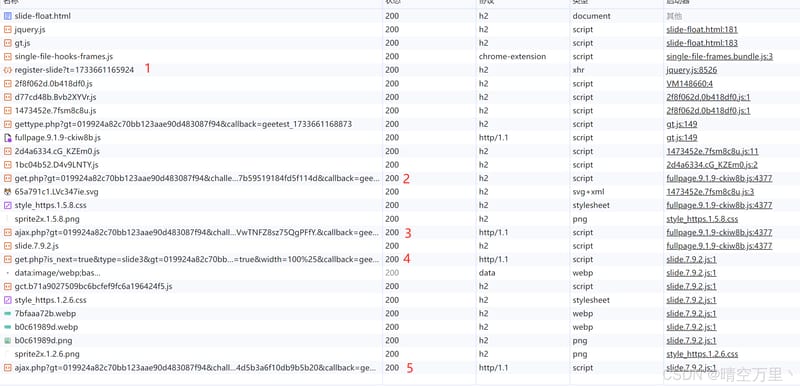Open initiator link jquery.js:8526
800x388 pixels.
[691, 70]
